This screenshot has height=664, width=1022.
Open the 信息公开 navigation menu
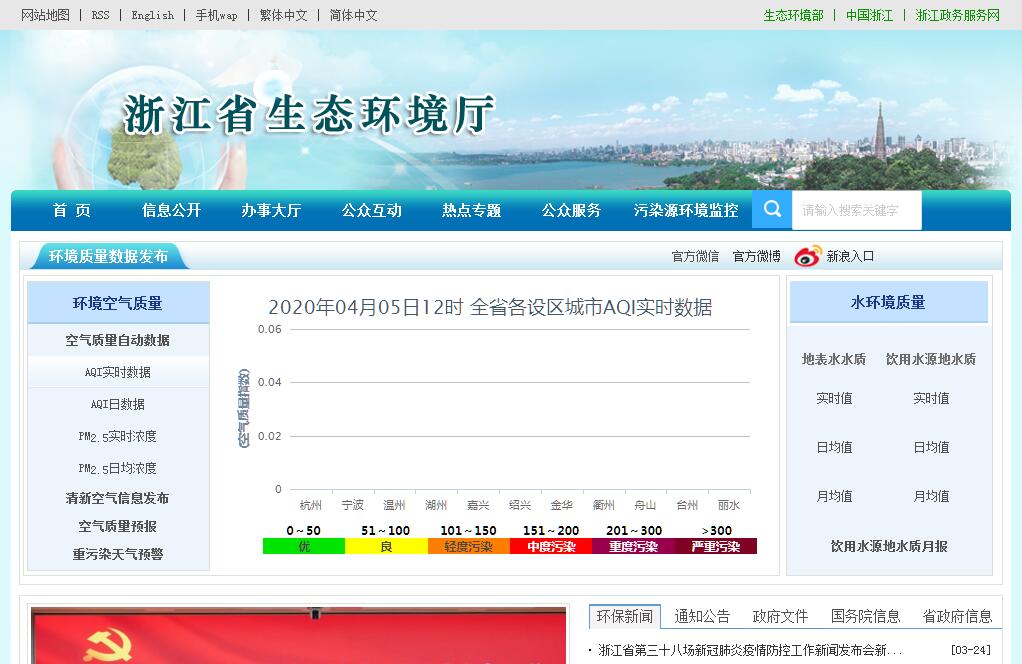(171, 210)
